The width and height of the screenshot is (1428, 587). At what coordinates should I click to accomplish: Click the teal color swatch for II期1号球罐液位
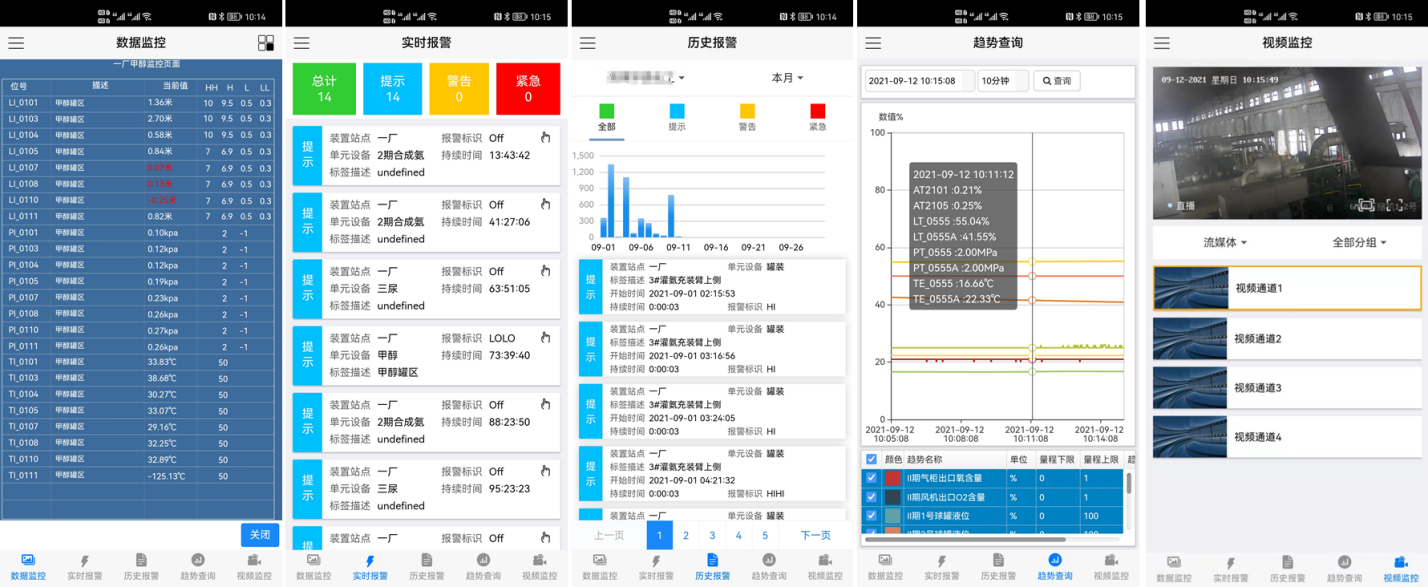coord(893,516)
